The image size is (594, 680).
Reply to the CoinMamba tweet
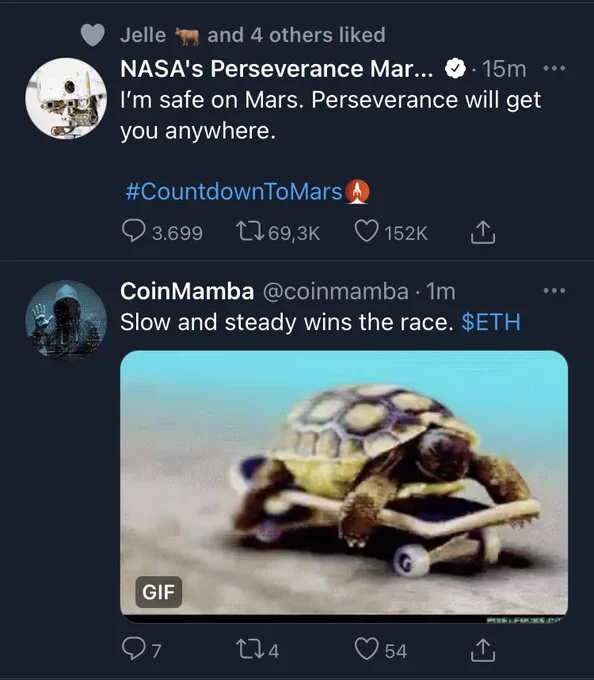click(x=142, y=650)
